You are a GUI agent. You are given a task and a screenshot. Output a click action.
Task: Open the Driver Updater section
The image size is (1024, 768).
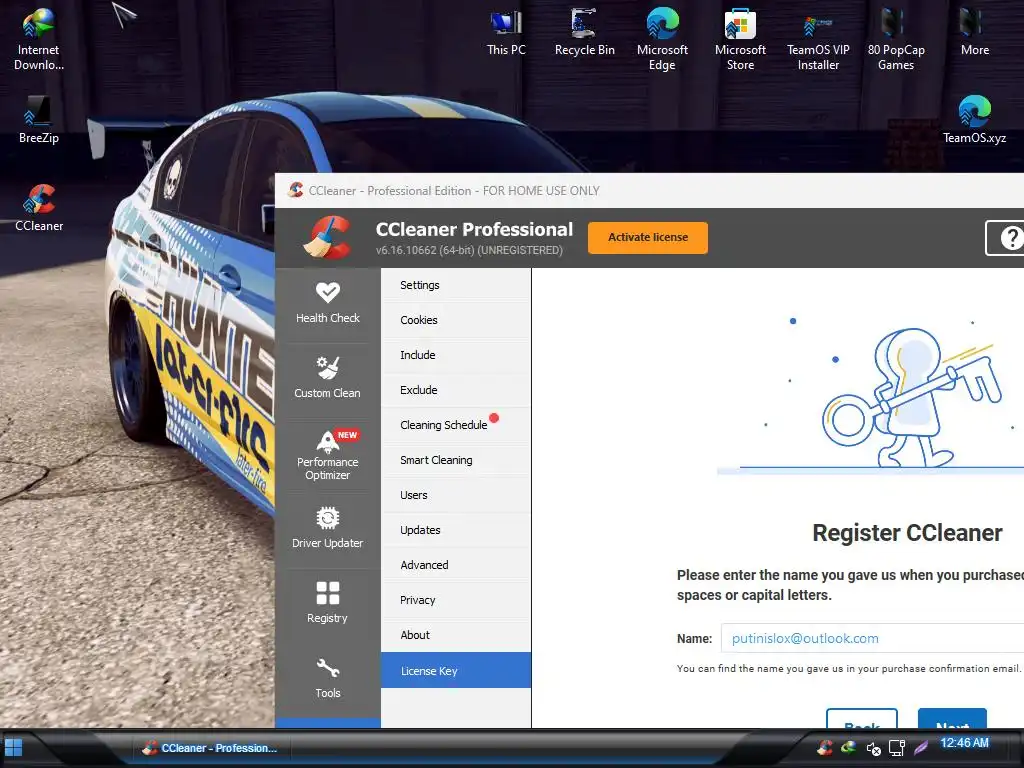[x=327, y=528]
